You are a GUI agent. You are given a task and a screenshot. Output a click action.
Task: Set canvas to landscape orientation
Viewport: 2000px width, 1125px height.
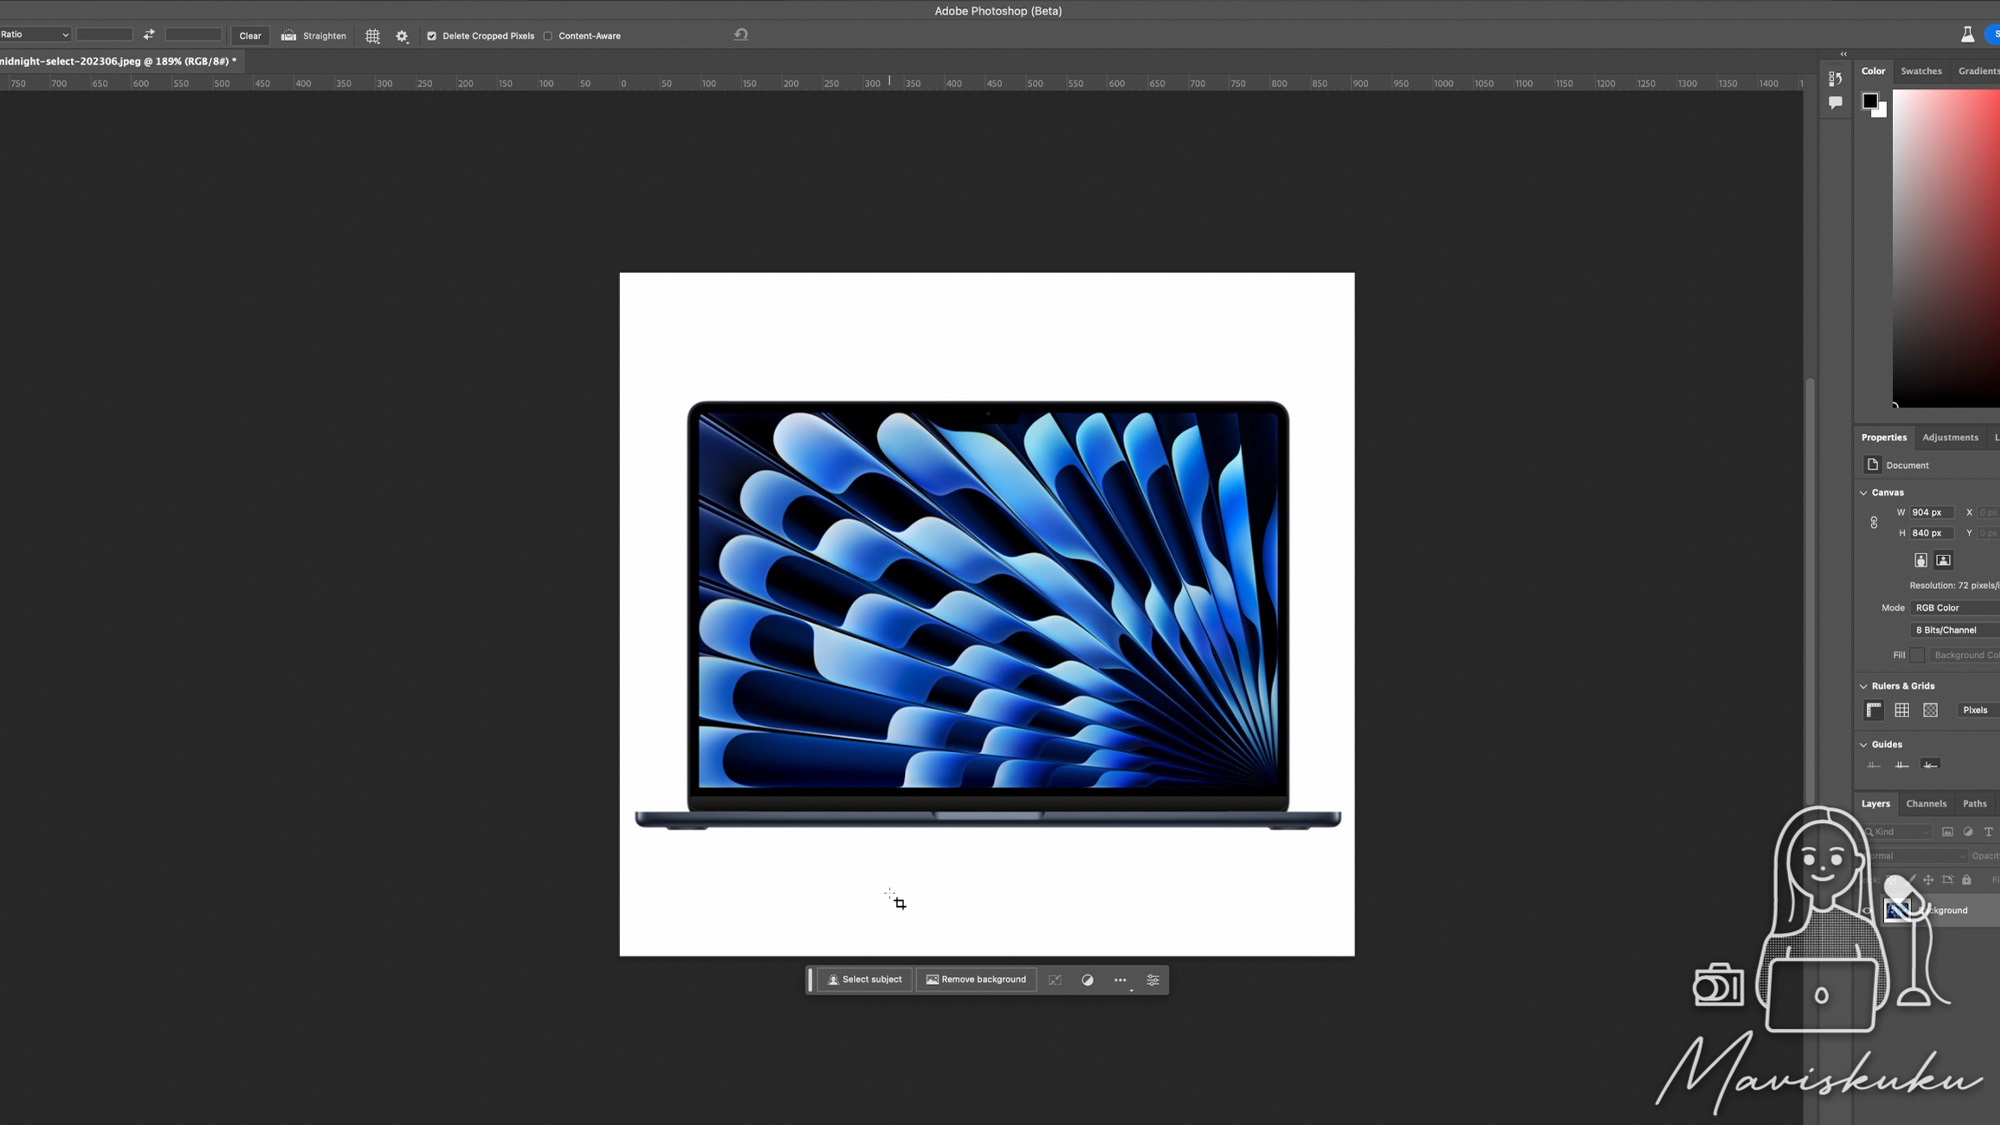(x=1943, y=560)
